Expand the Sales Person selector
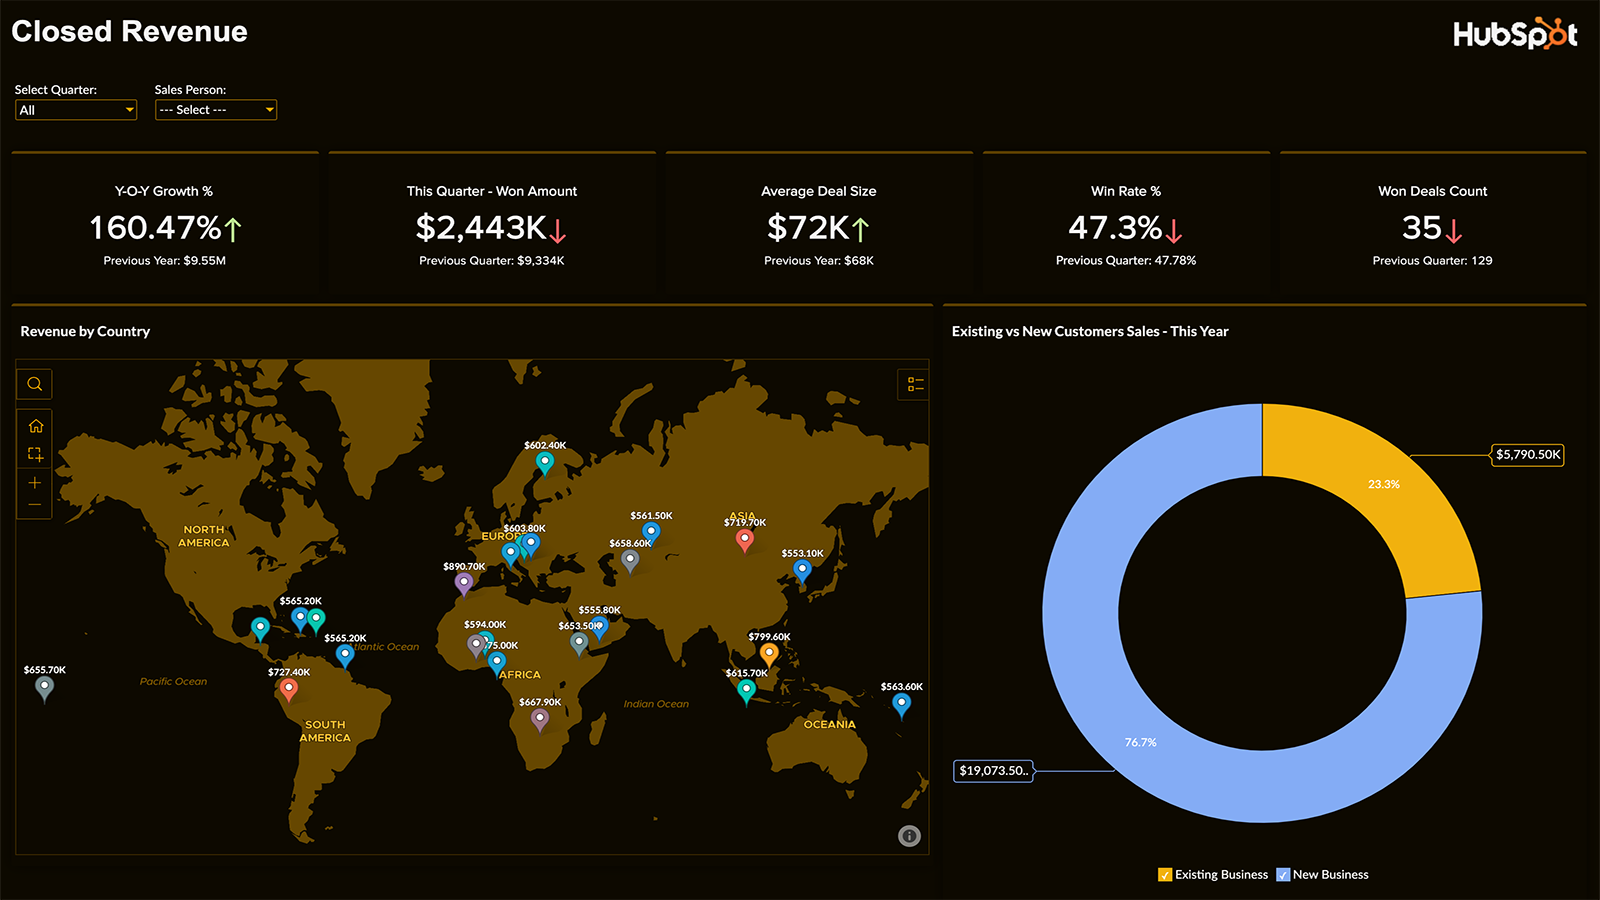Image resolution: width=1600 pixels, height=900 pixels. pos(215,110)
